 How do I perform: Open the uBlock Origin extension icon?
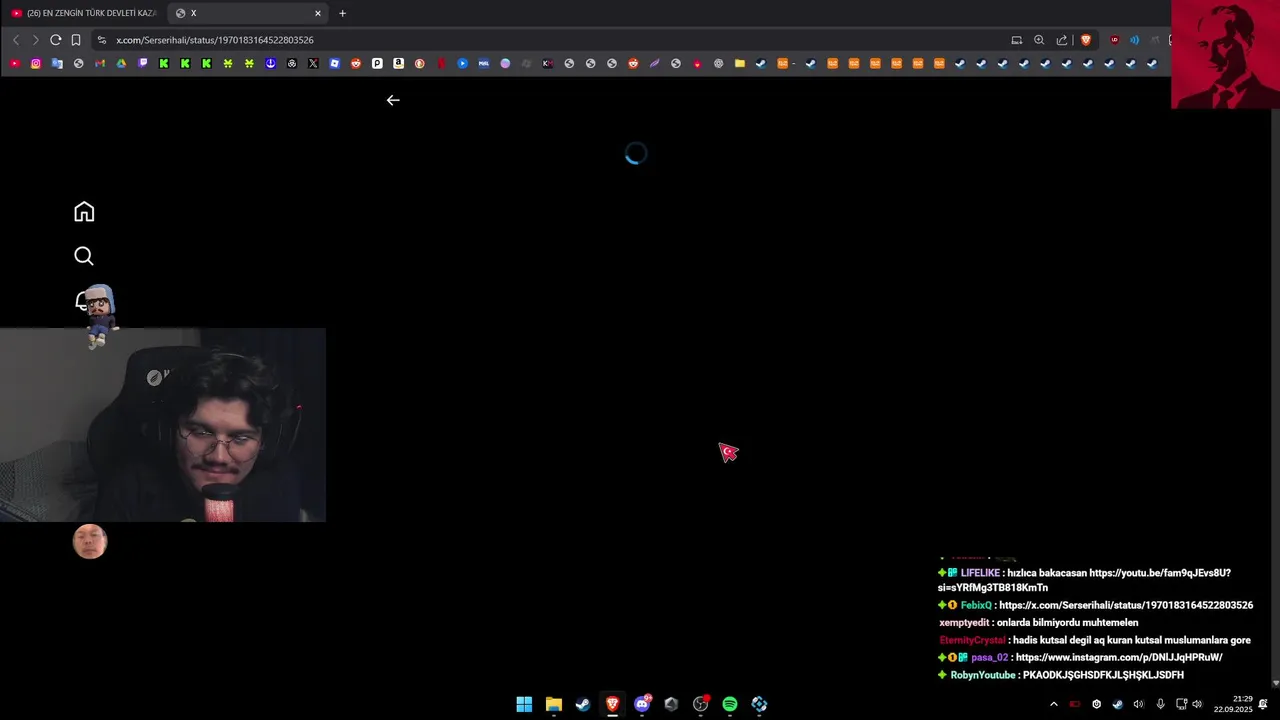[1114, 40]
